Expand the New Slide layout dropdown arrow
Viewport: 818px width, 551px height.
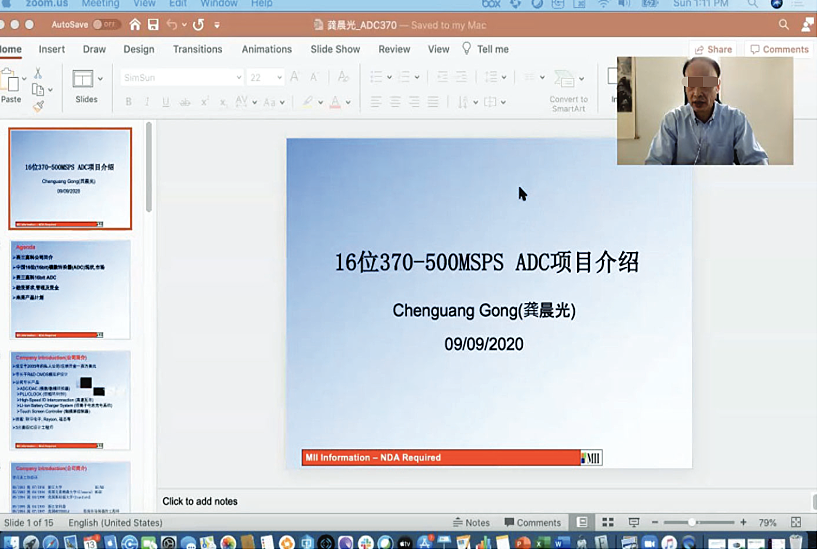click(100, 79)
